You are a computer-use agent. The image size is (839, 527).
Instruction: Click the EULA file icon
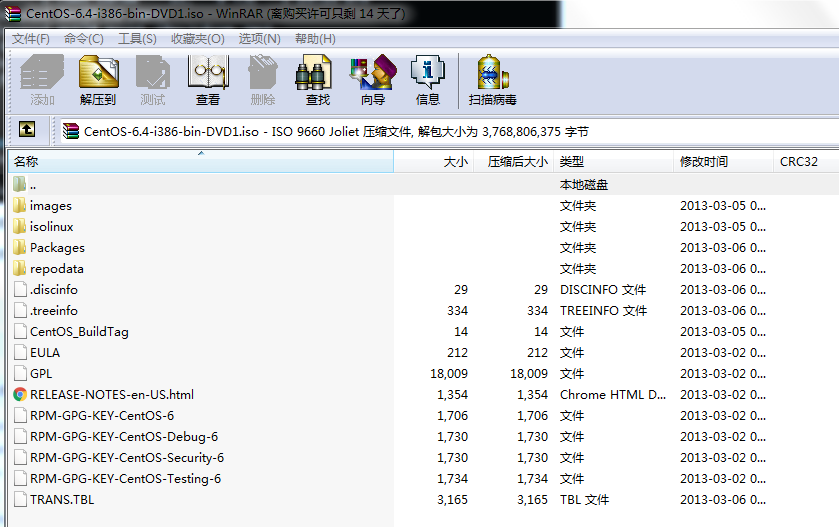20,353
